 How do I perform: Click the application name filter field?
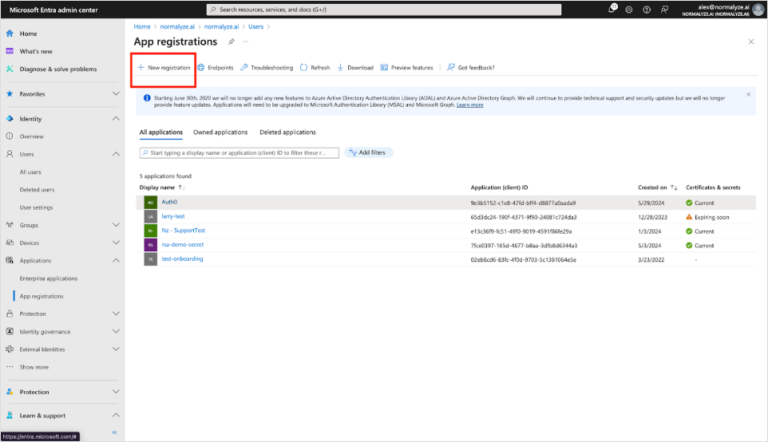pos(238,153)
